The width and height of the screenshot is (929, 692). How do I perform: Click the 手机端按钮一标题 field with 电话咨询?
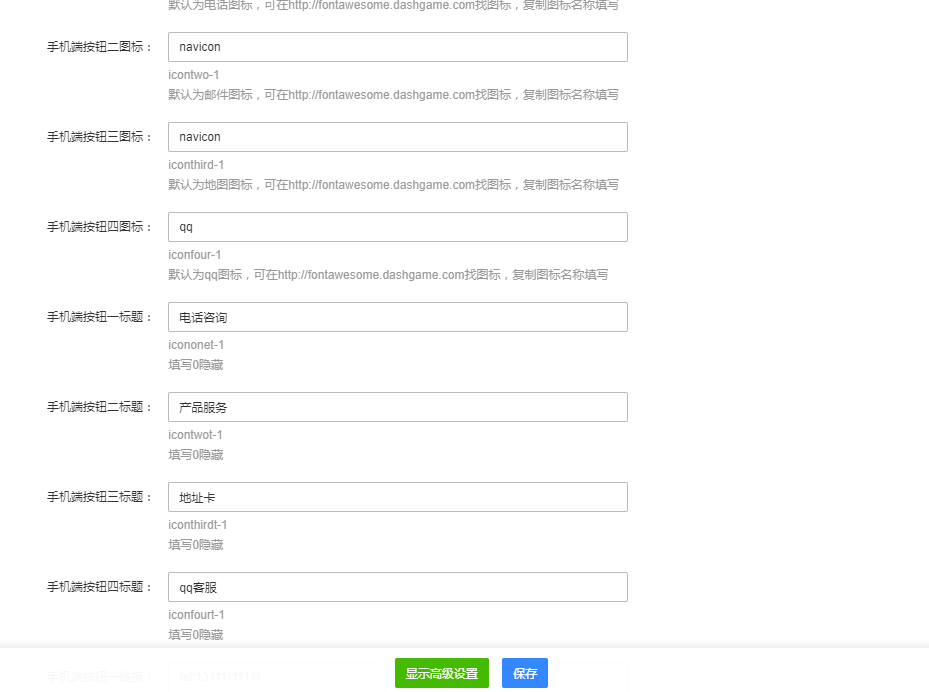(398, 317)
